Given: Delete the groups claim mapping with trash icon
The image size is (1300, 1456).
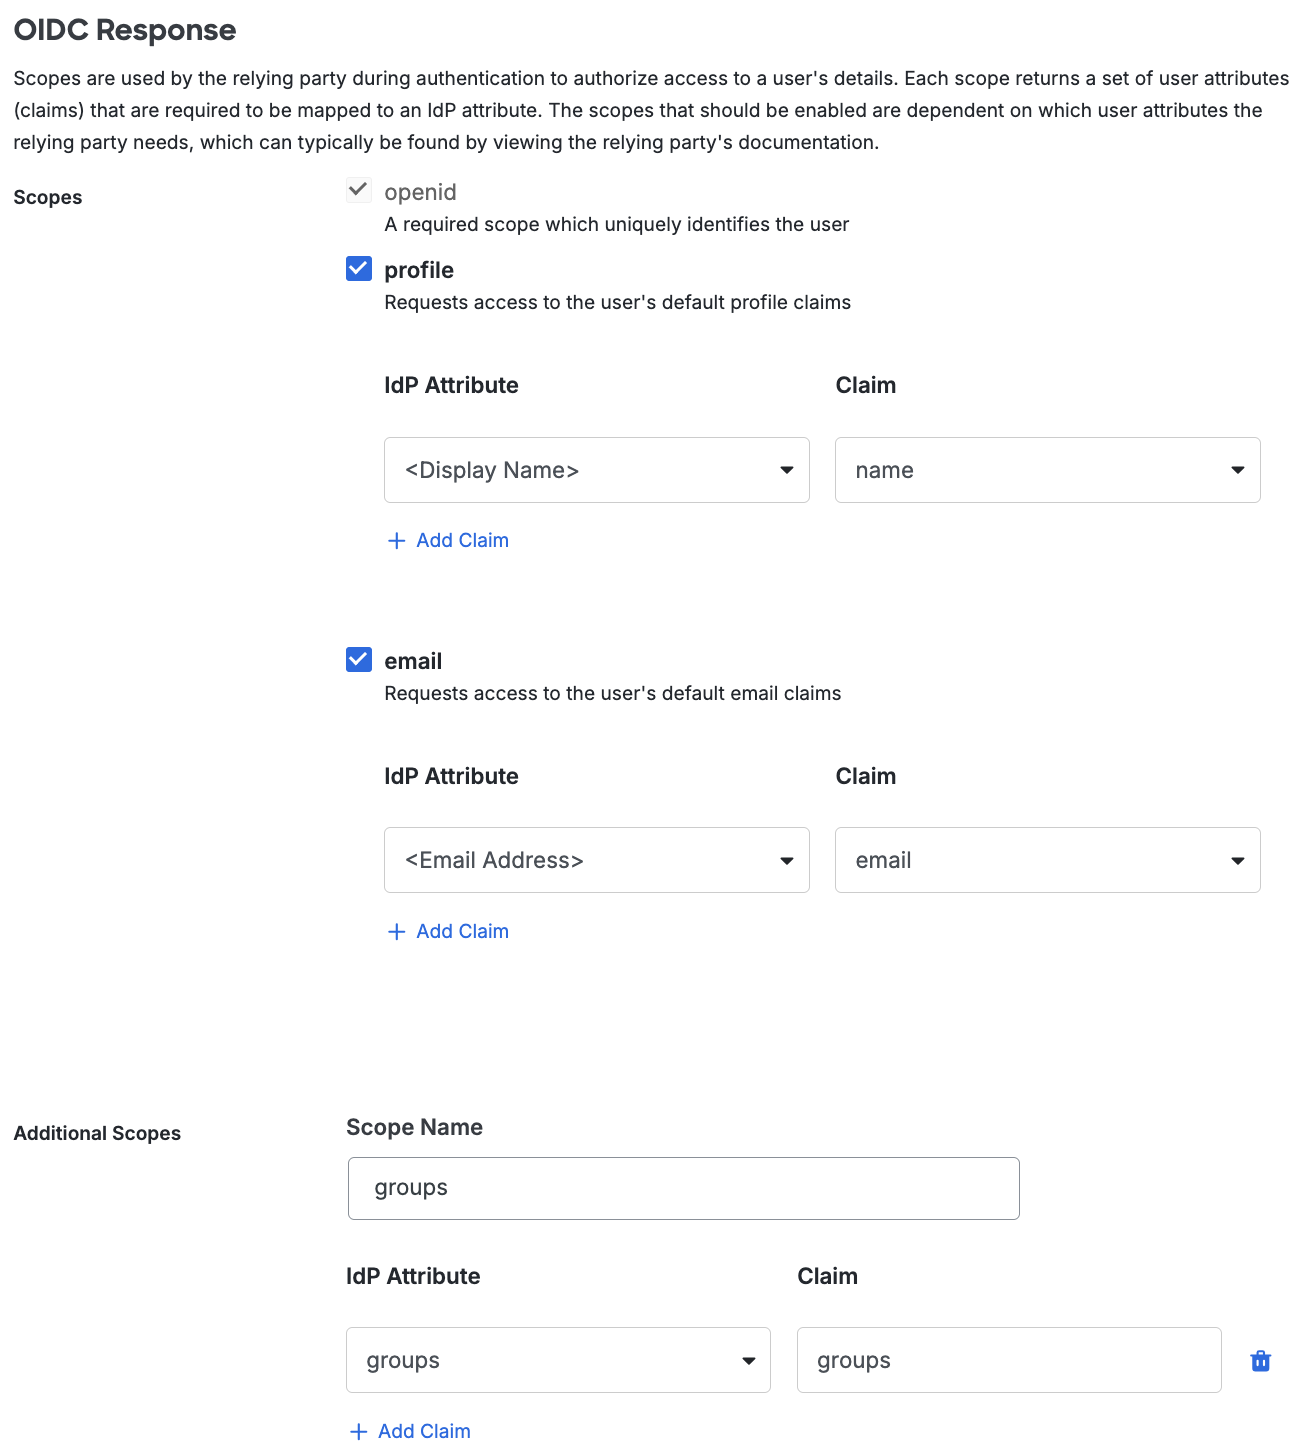Looking at the screenshot, I should tap(1259, 1360).
